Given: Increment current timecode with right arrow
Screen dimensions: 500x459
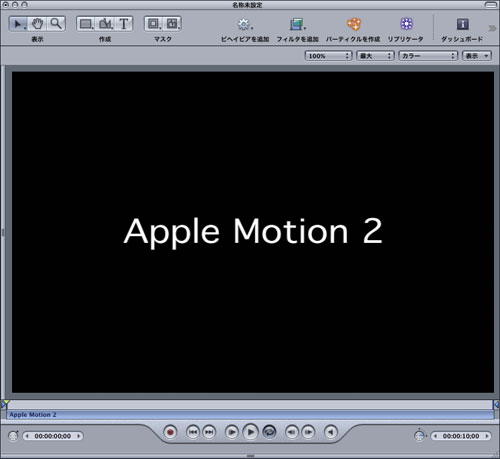Looking at the screenshot, I should coord(79,436).
